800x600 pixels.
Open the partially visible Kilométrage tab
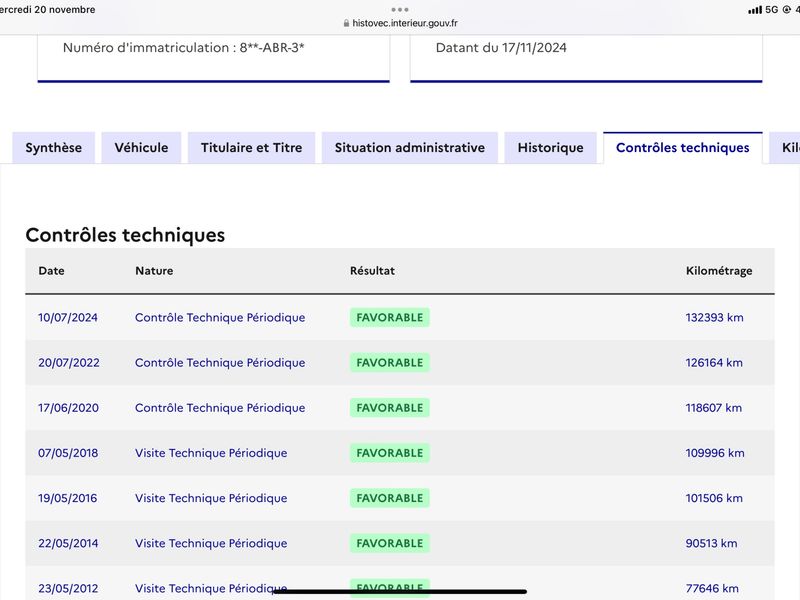785,148
